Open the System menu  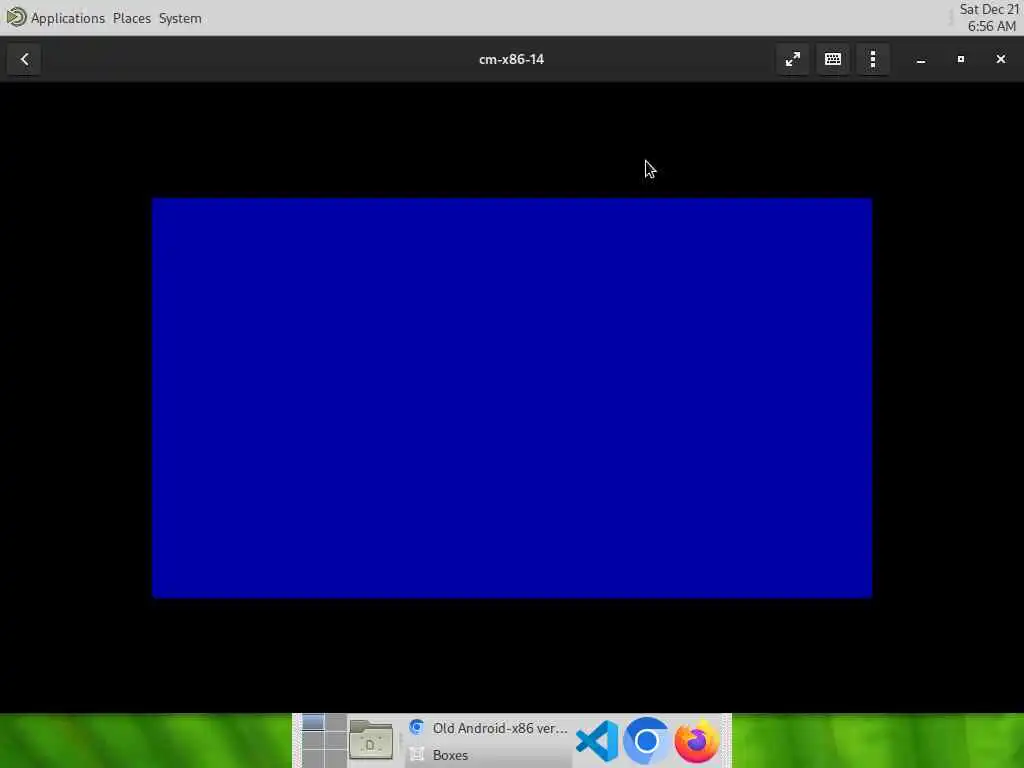tap(180, 18)
